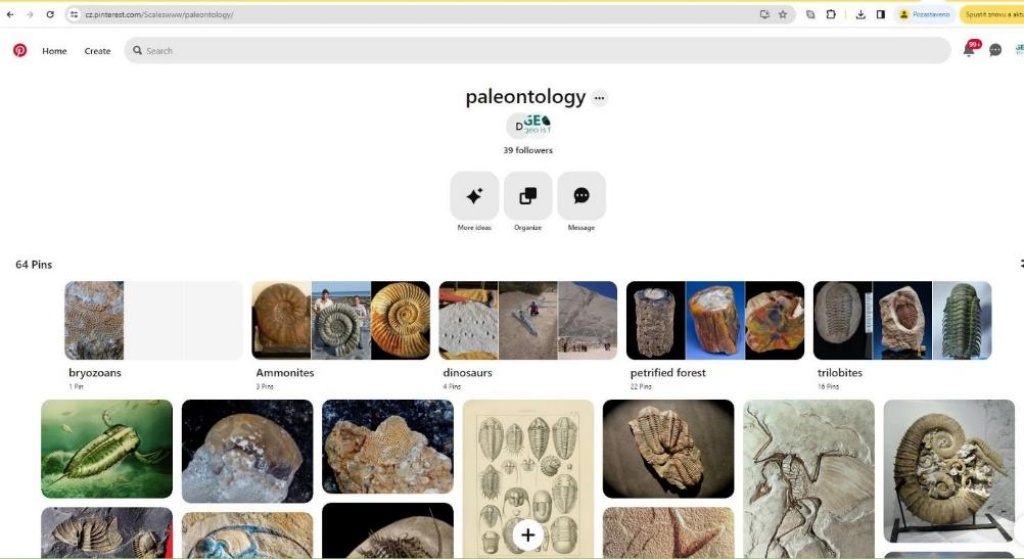Image resolution: width=1024 pixels, height=559 pixels.
Task: Click the 'Ammonites' section name
Action: click(x=285, y=373)
